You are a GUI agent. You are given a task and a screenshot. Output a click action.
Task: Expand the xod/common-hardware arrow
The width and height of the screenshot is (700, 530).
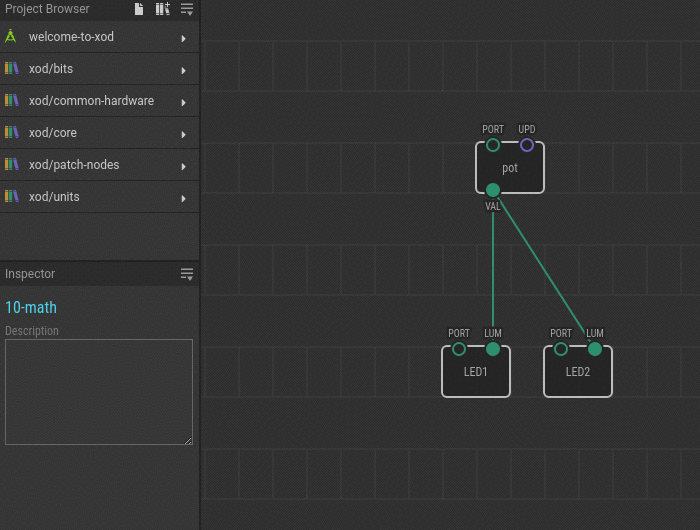[x=184, y=102]
